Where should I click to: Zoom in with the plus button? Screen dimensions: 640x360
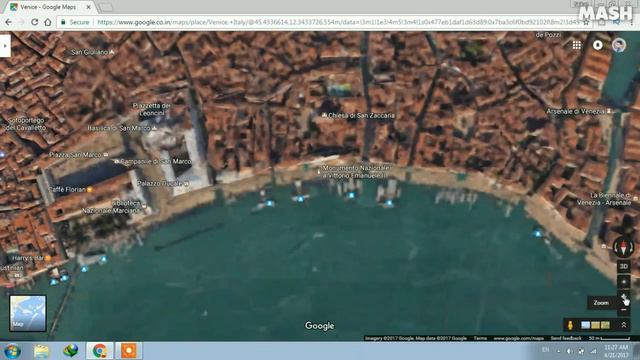624,296
